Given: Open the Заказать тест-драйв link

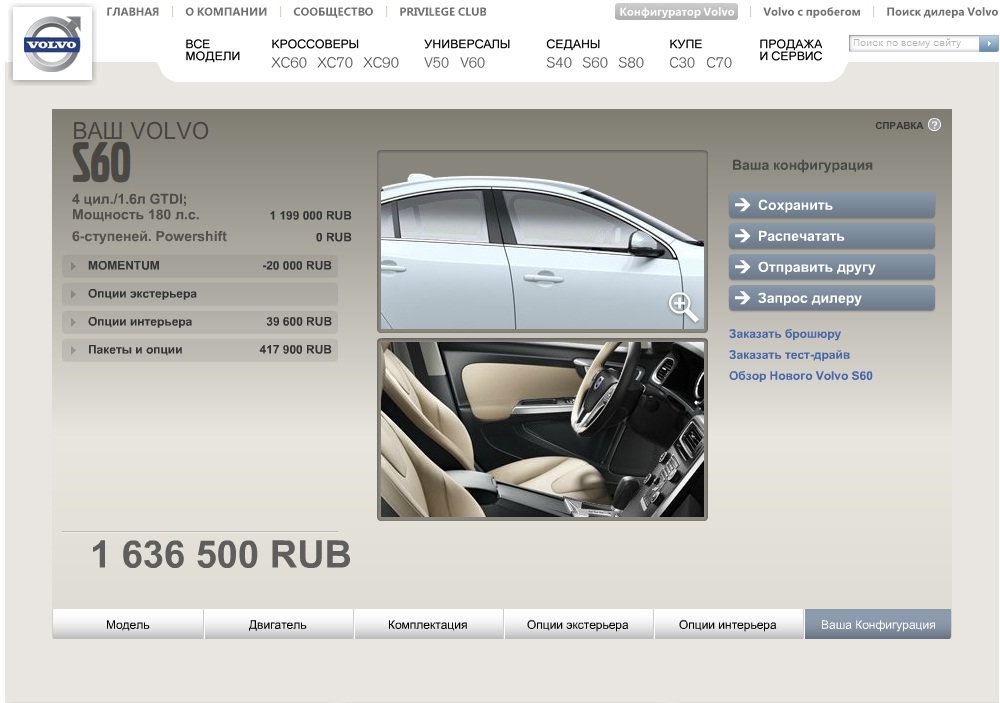Looking at the screenshot, I should 789,355.
